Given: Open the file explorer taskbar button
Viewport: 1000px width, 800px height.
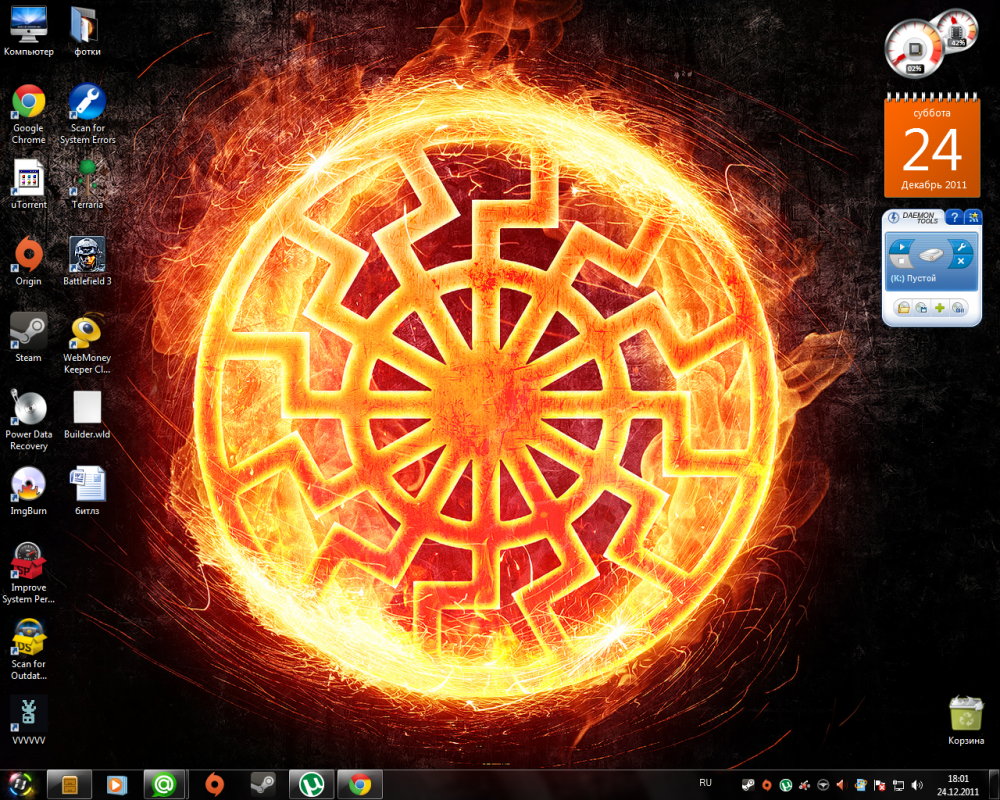Looking at the screenshot, I should tap(69, 785).
